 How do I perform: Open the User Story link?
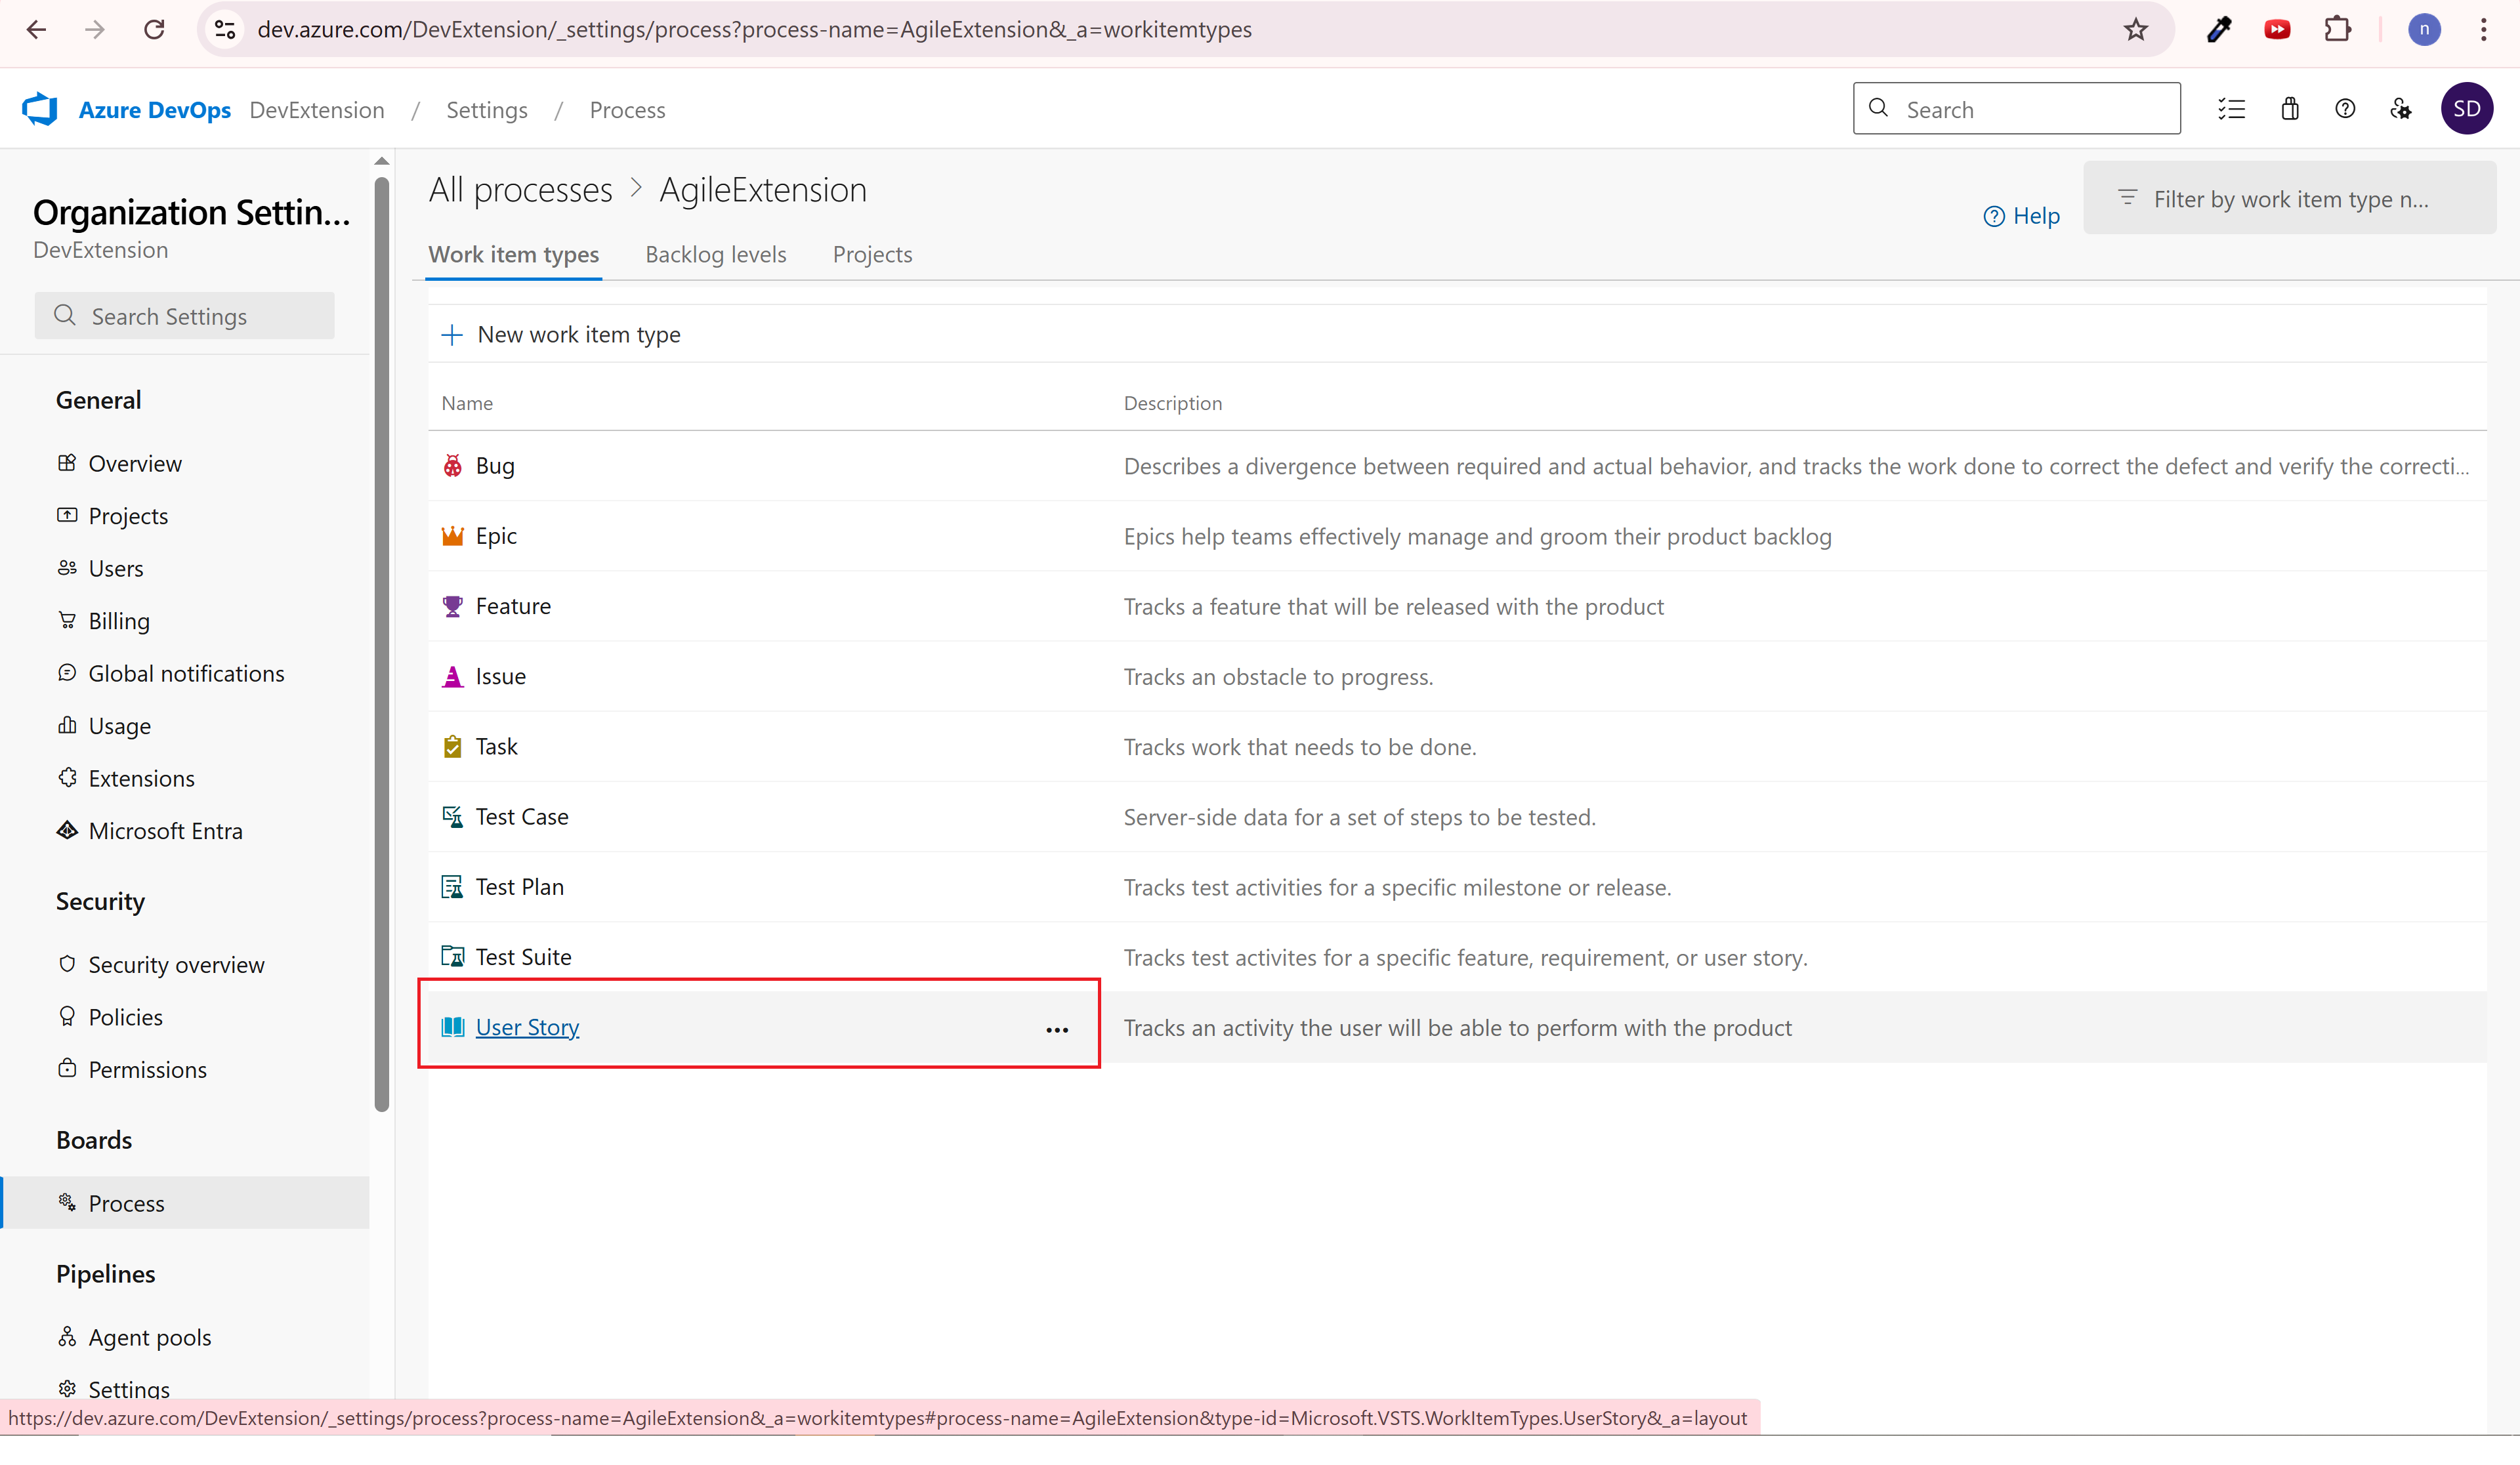click(x=527, y=1028)
